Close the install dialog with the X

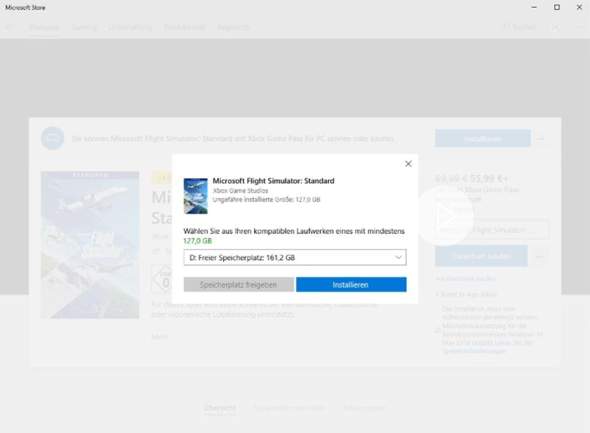[408, 164]
